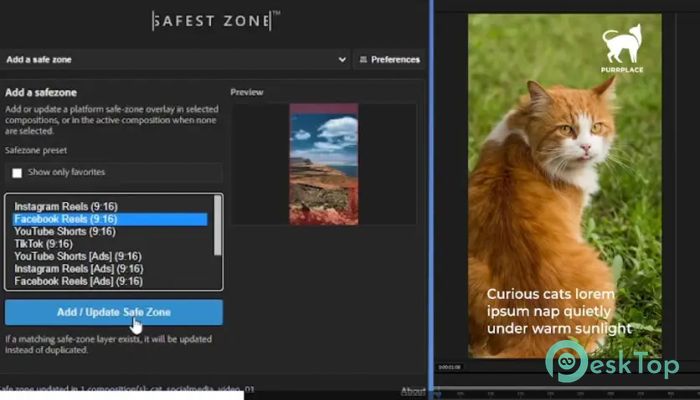
Task: Click the timecode display under the composition
Action: coord(449,367)
